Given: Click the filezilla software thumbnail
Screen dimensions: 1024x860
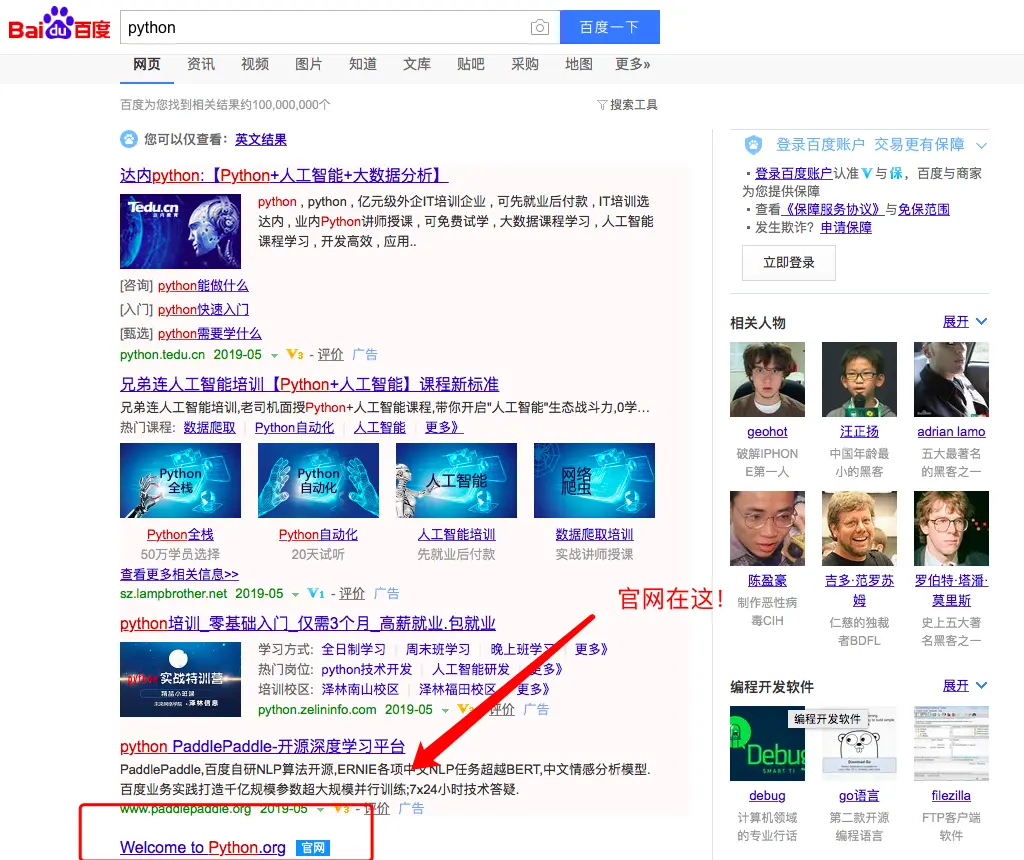Looking at the screenshot, I should click(952, 744).
